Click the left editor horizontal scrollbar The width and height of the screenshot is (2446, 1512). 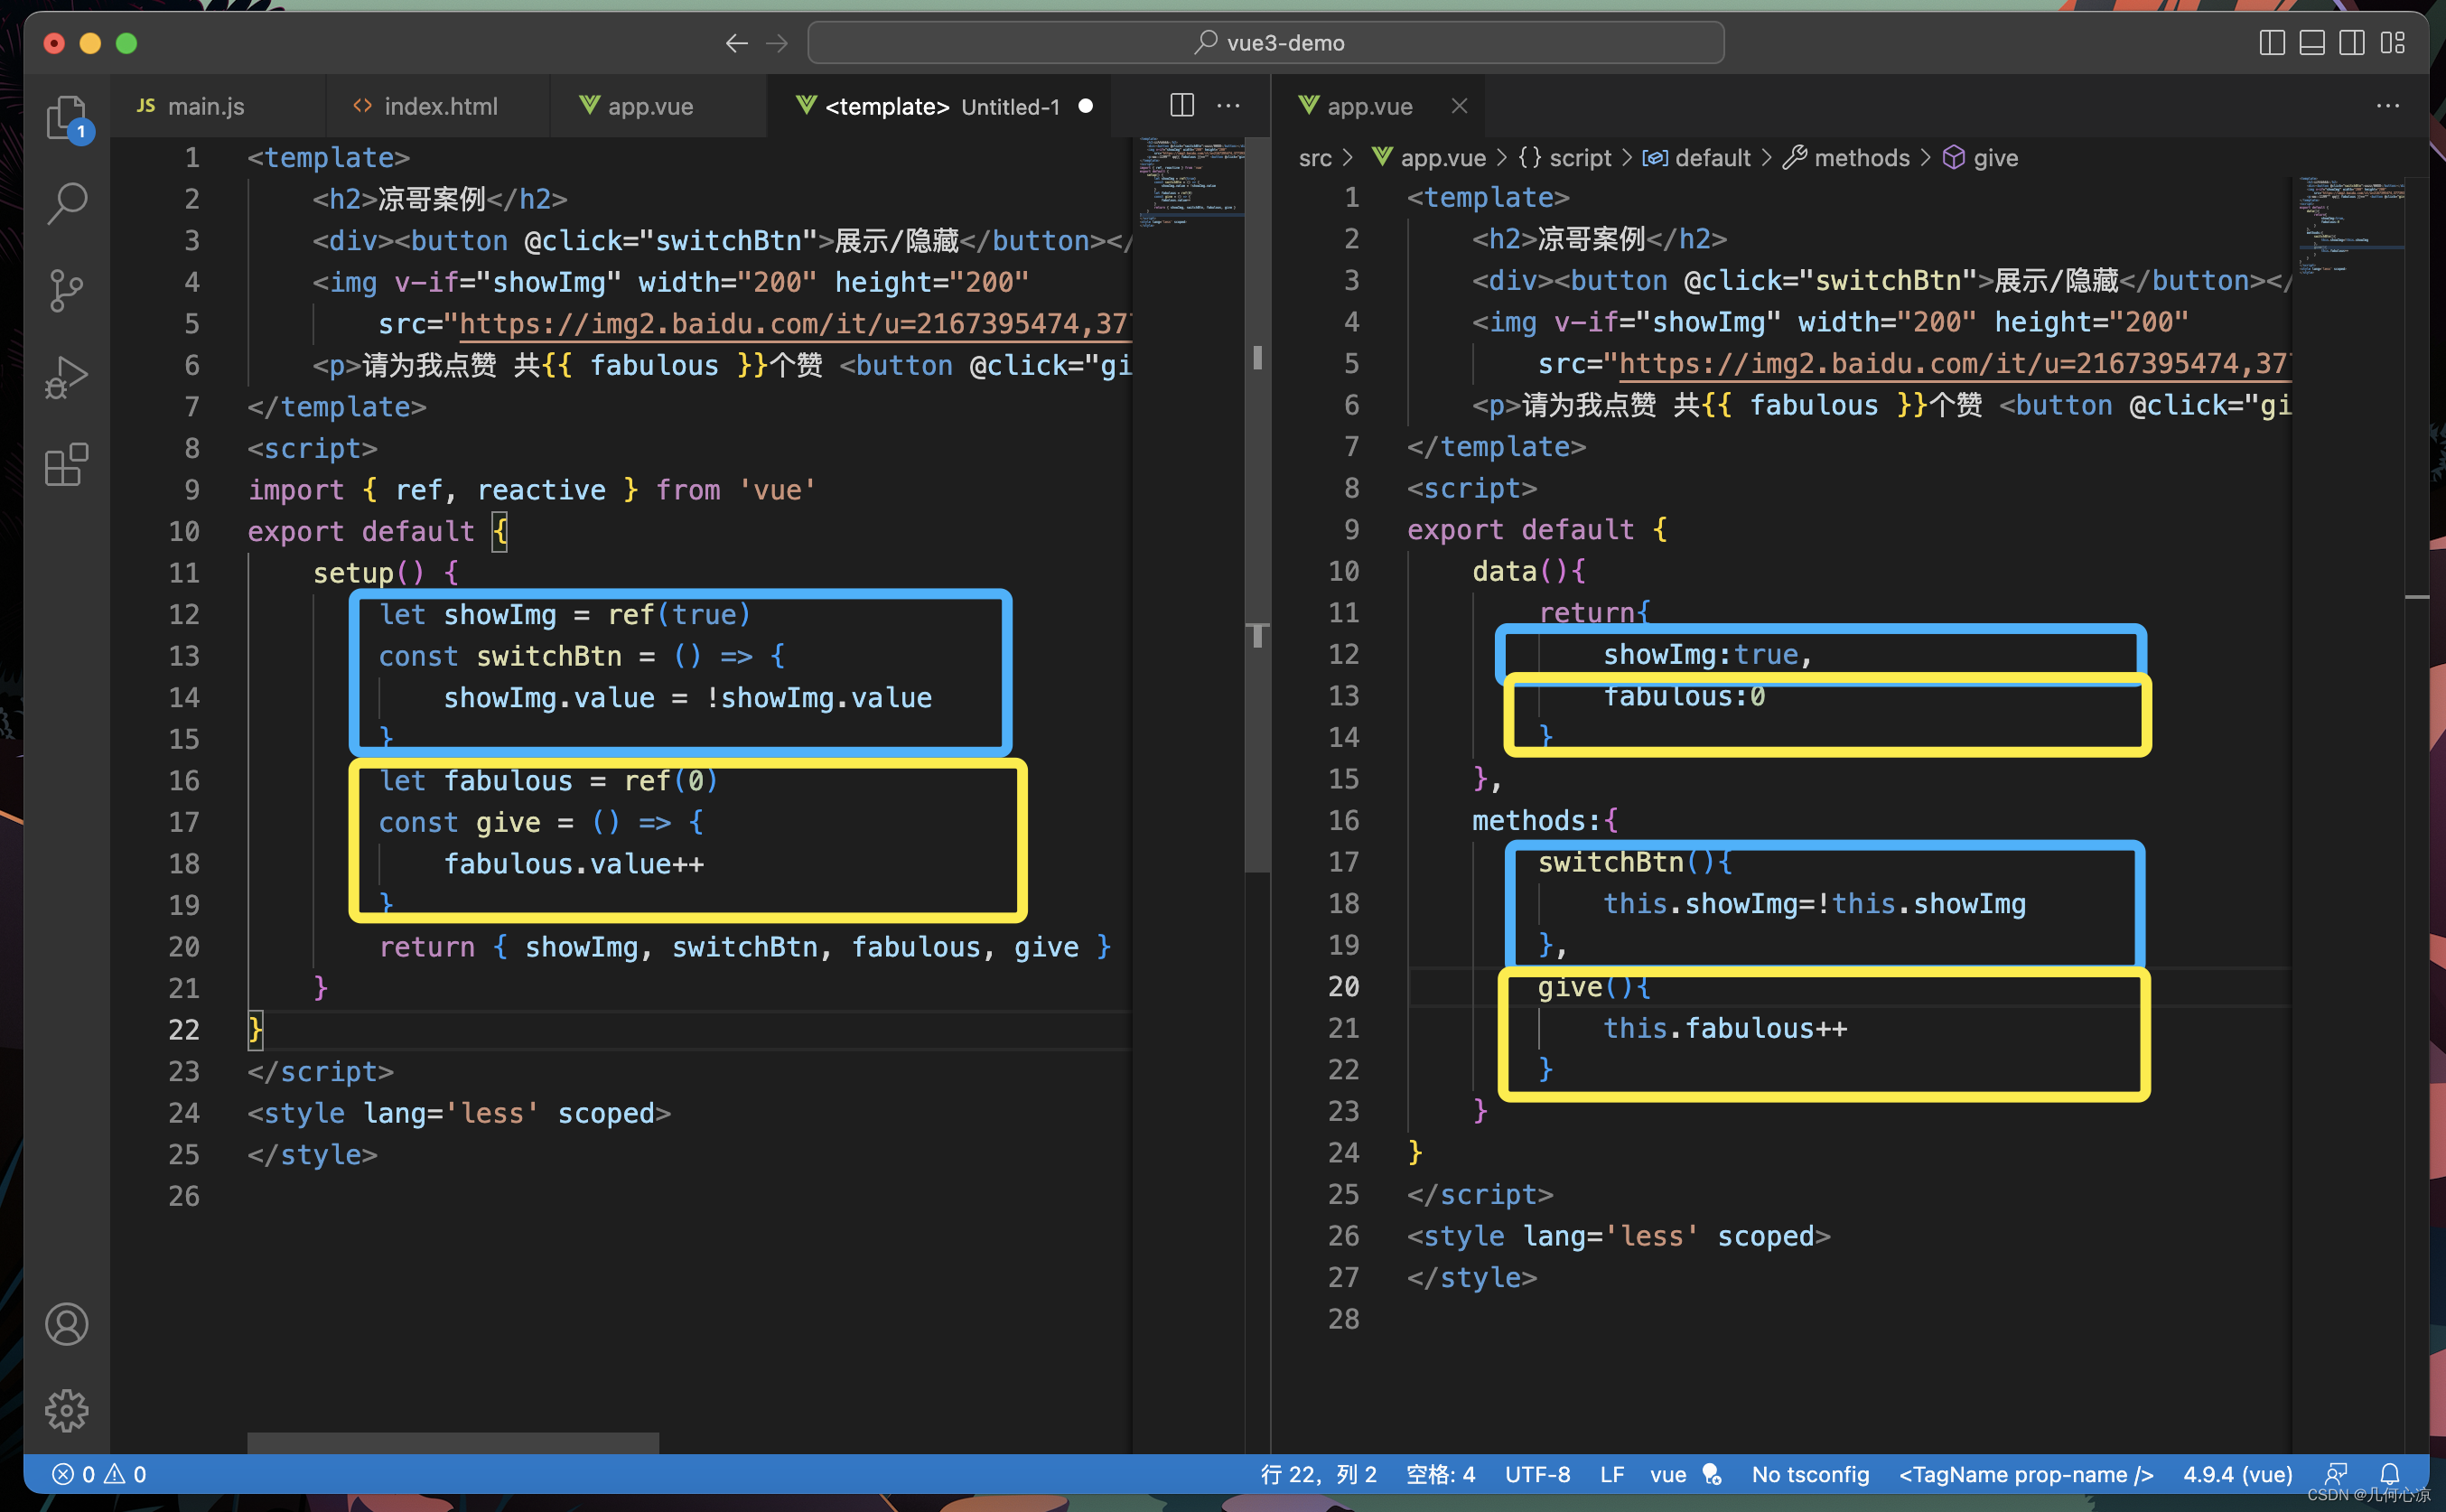[x=453, y=1442]
